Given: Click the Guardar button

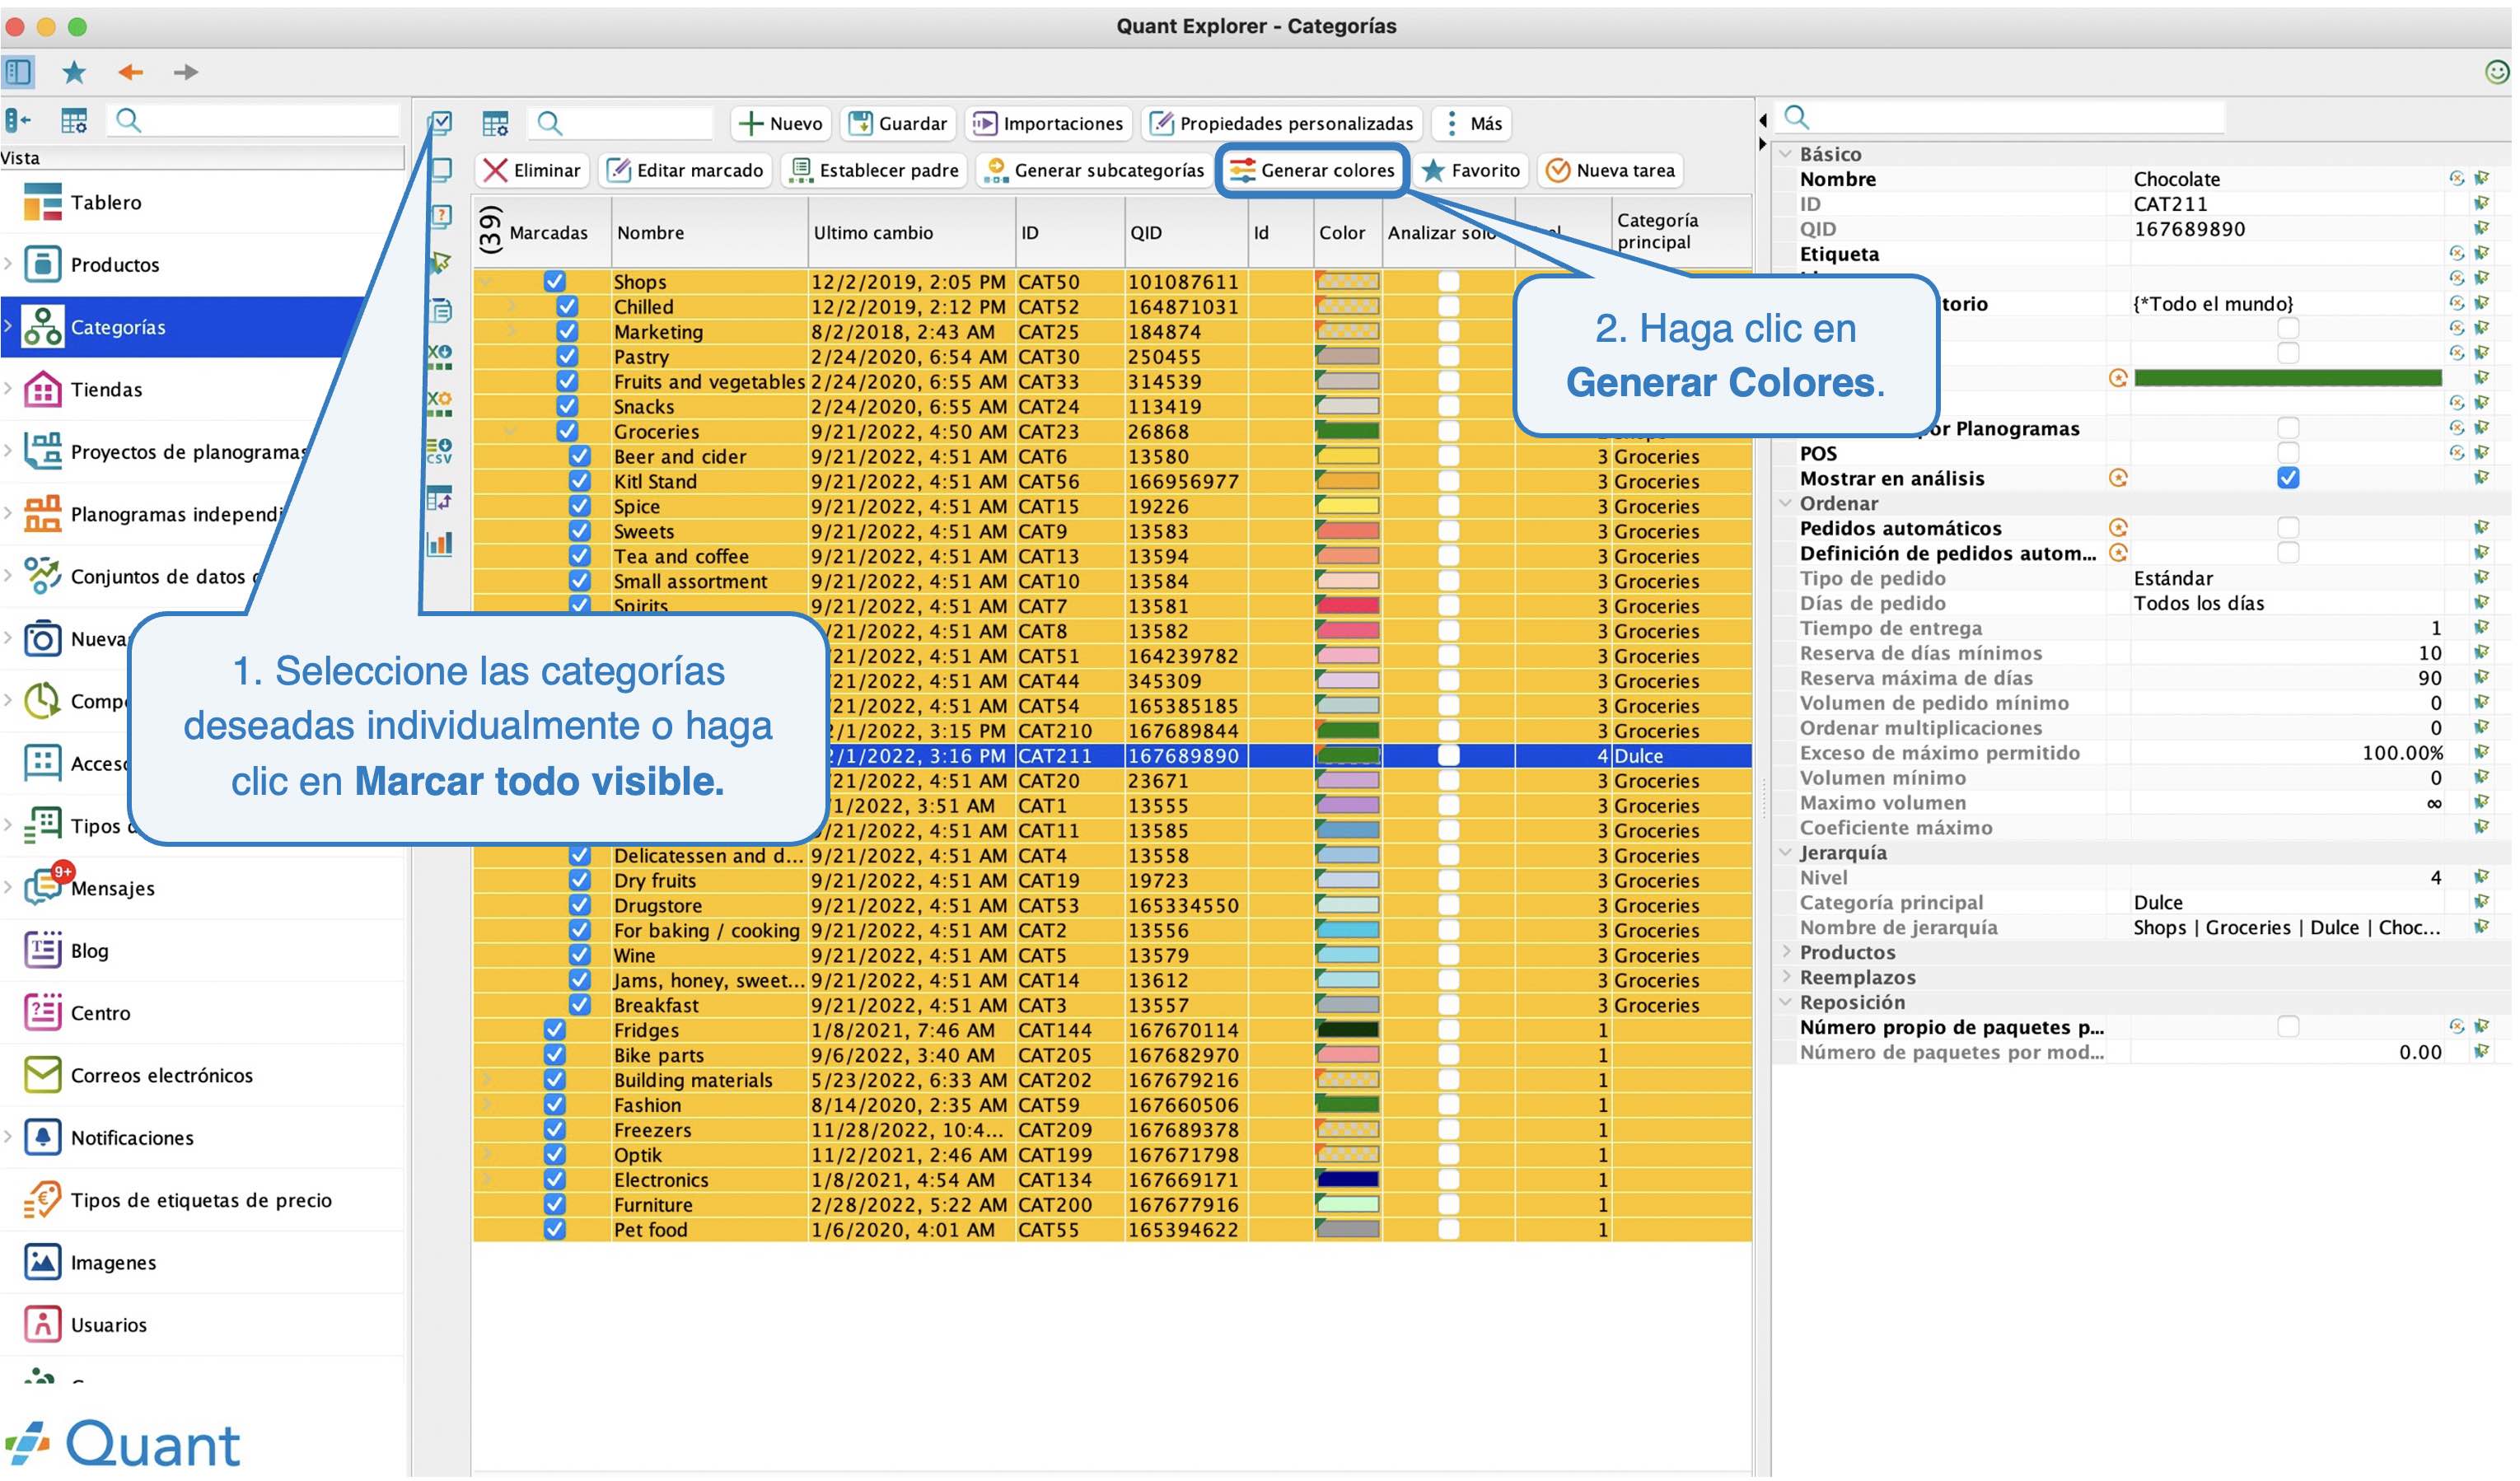Looking at the screenshot, I should click(x=899, y=123).
